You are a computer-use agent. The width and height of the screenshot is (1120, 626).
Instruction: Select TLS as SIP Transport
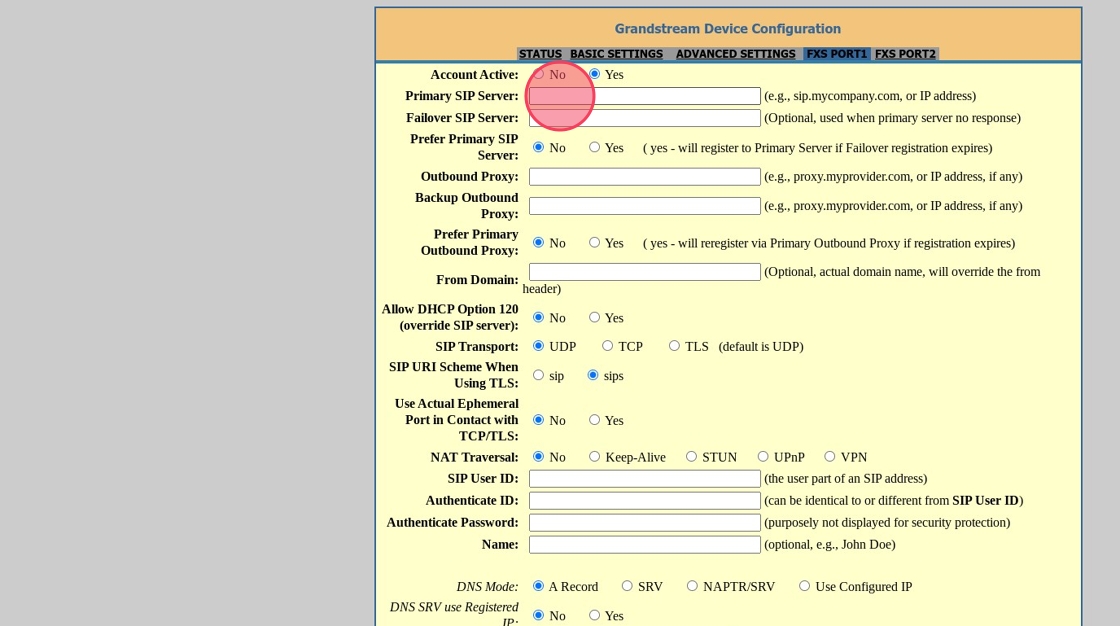(x=674, y=346)
